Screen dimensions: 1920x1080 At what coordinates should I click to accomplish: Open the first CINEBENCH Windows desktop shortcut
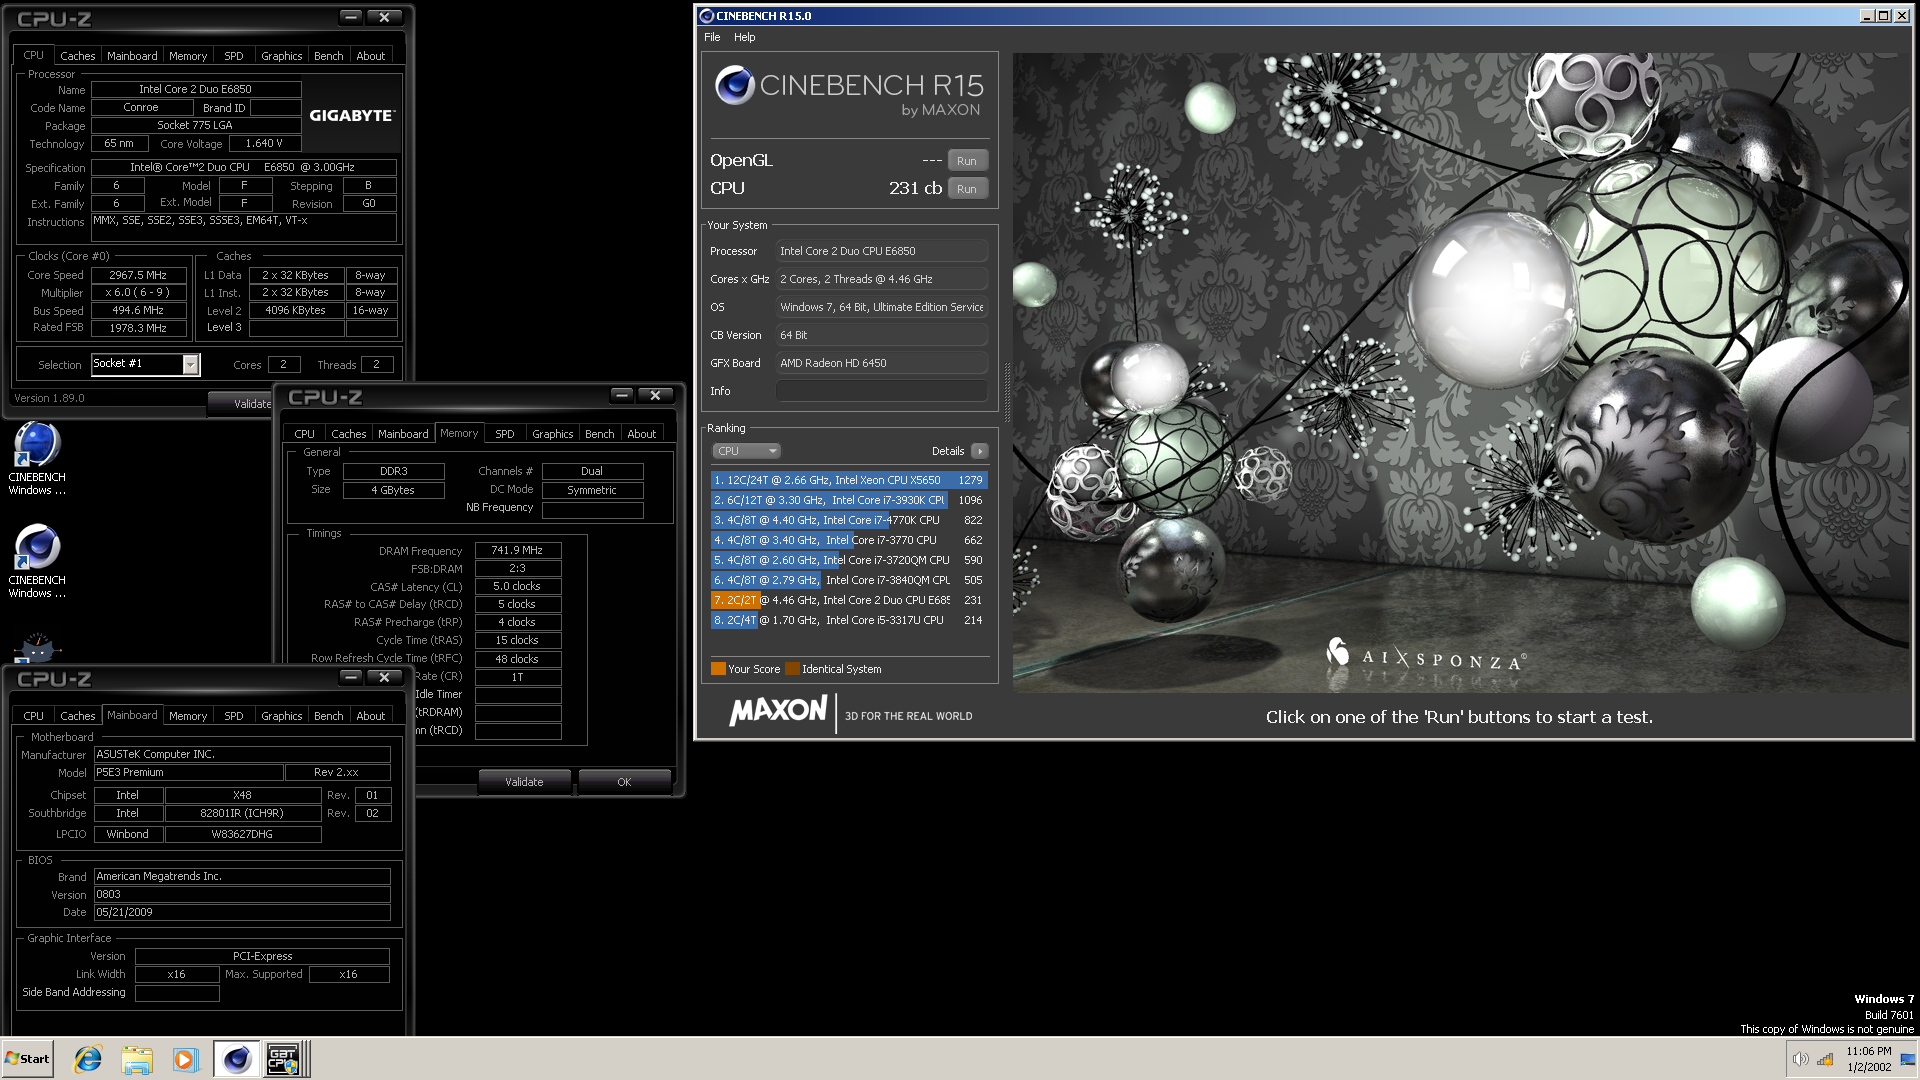pos(37,458)
